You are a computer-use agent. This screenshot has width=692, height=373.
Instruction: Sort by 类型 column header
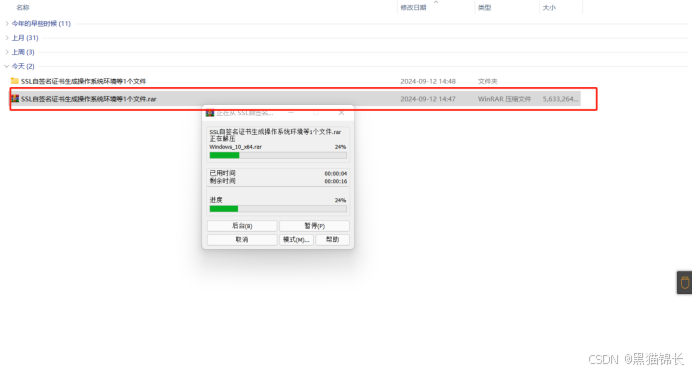tap(485, 8)
